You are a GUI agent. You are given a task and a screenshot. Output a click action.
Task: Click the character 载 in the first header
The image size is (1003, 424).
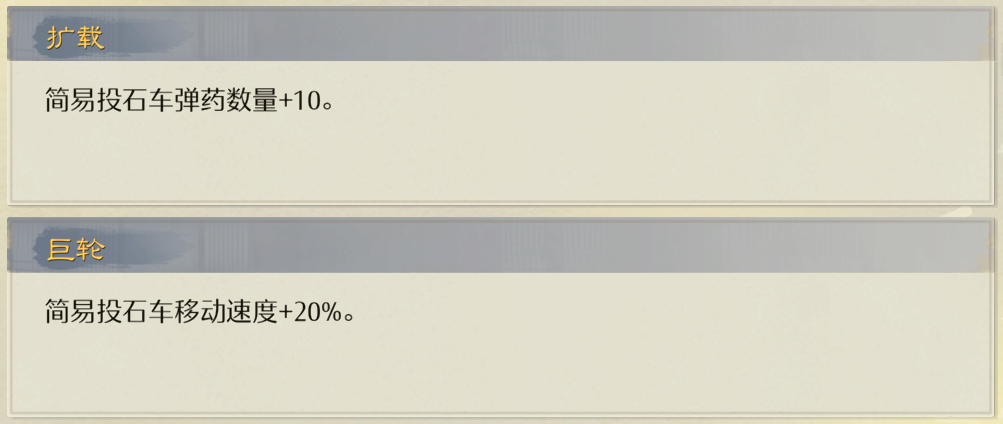click(x=90, y=39)
